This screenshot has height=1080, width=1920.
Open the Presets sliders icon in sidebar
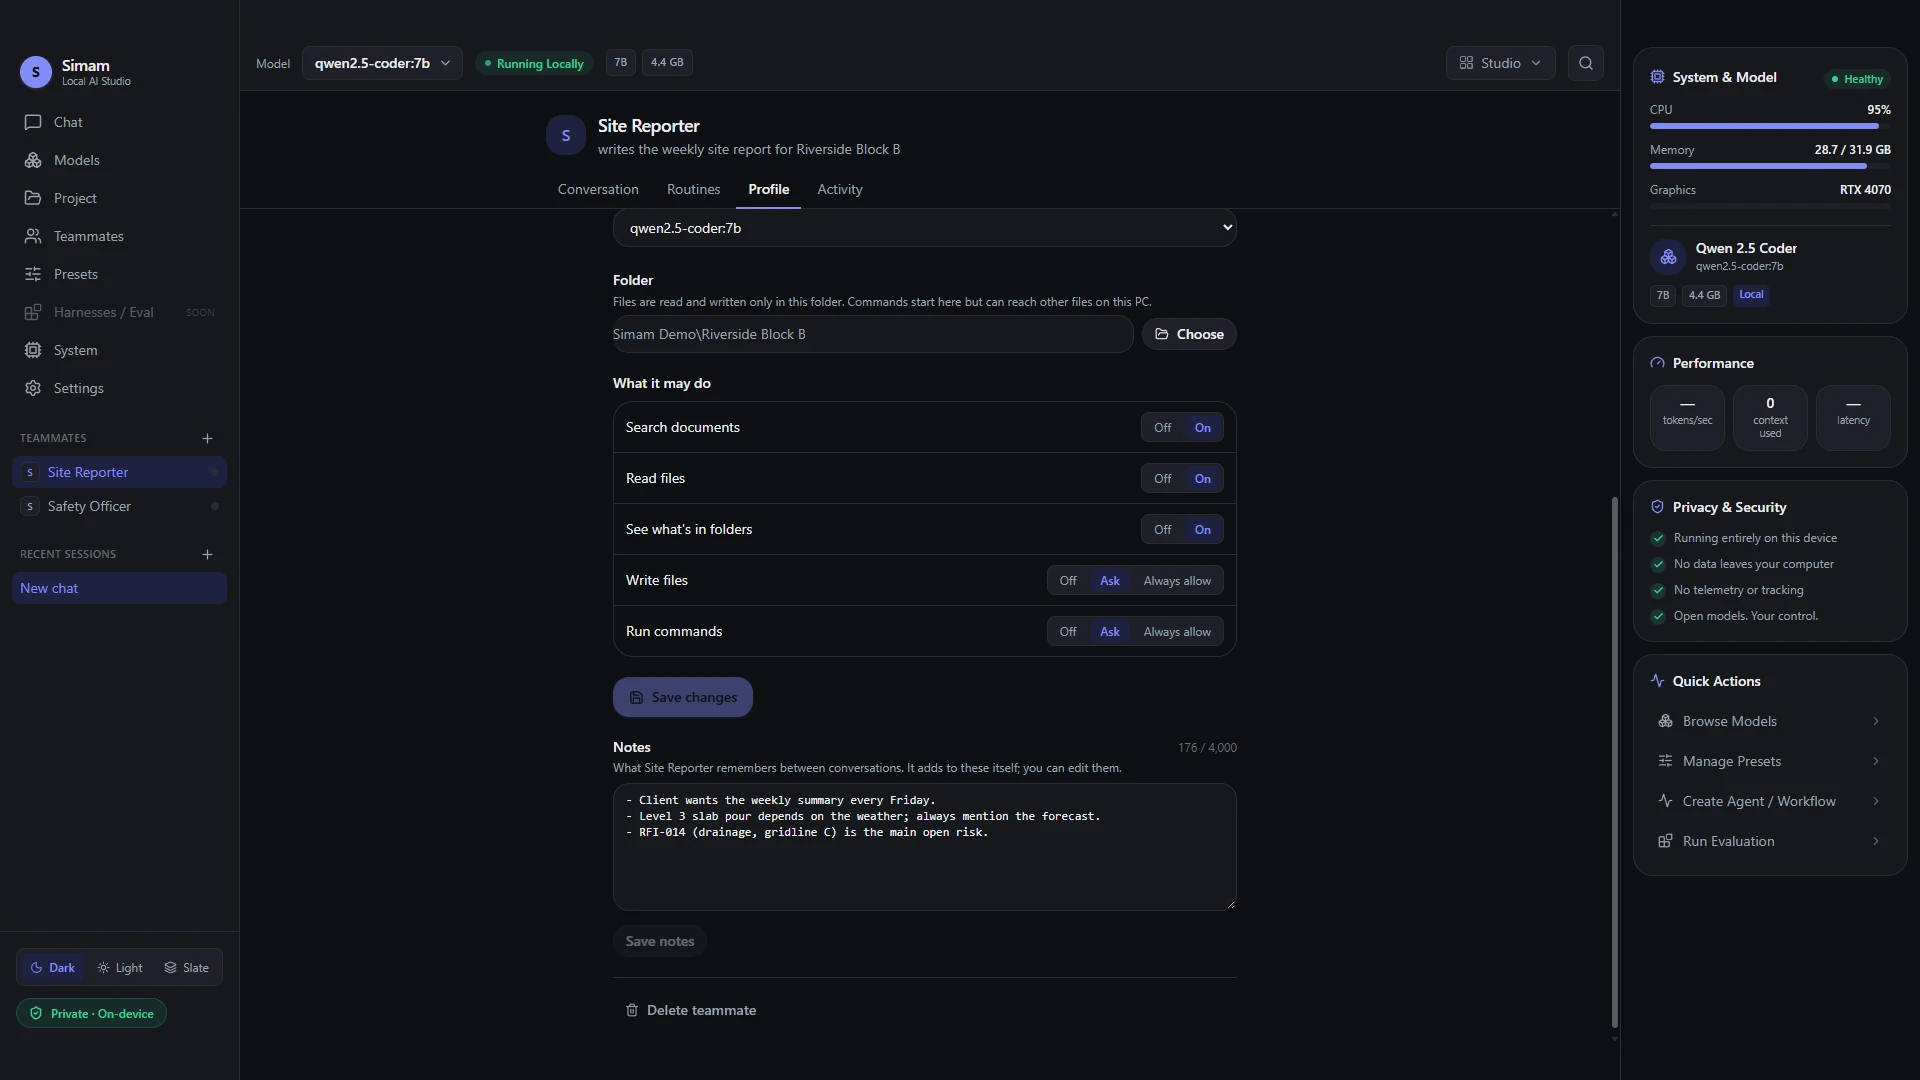(x=33, y=274)
